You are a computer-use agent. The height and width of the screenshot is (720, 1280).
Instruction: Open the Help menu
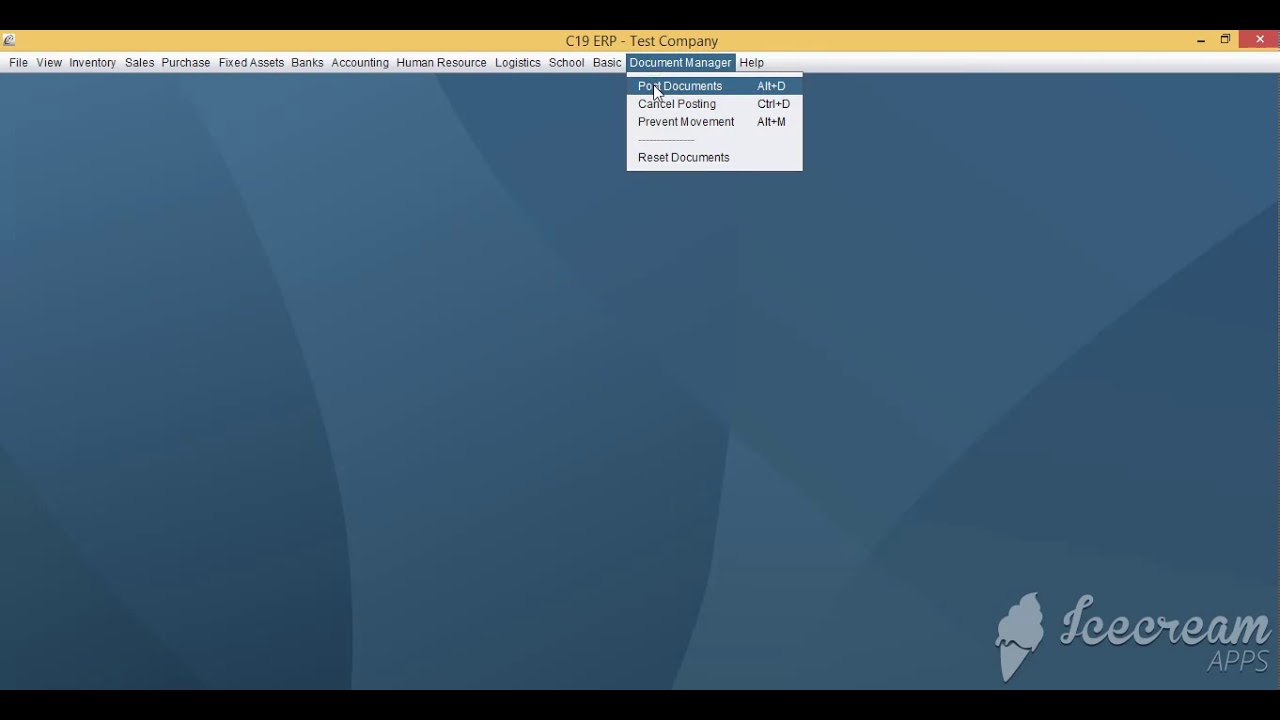pos(751,63)
